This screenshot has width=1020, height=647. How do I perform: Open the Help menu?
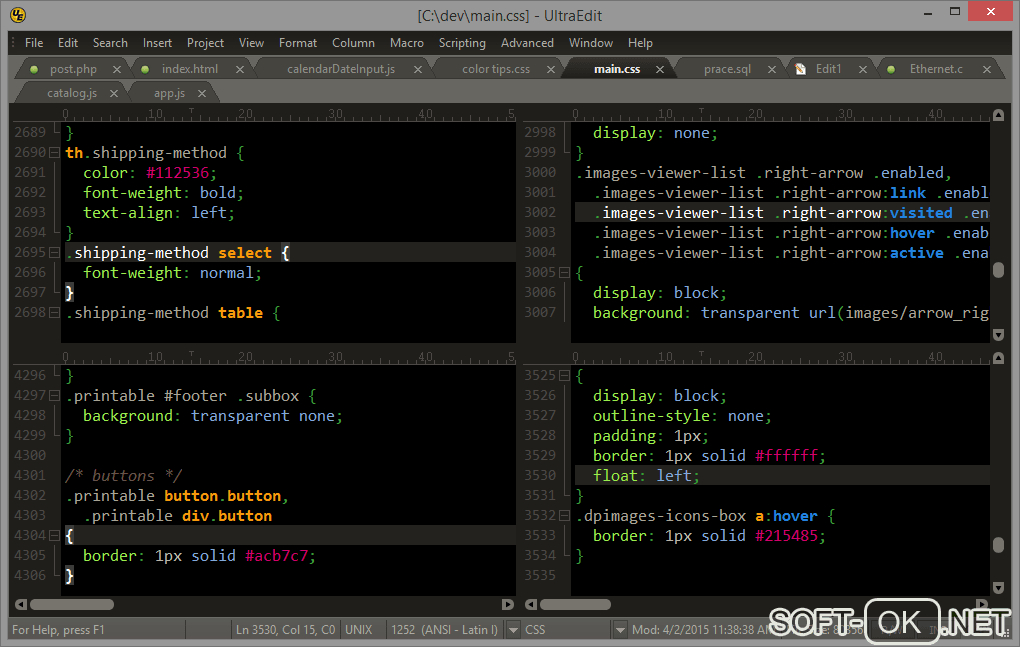pos(640,43)
